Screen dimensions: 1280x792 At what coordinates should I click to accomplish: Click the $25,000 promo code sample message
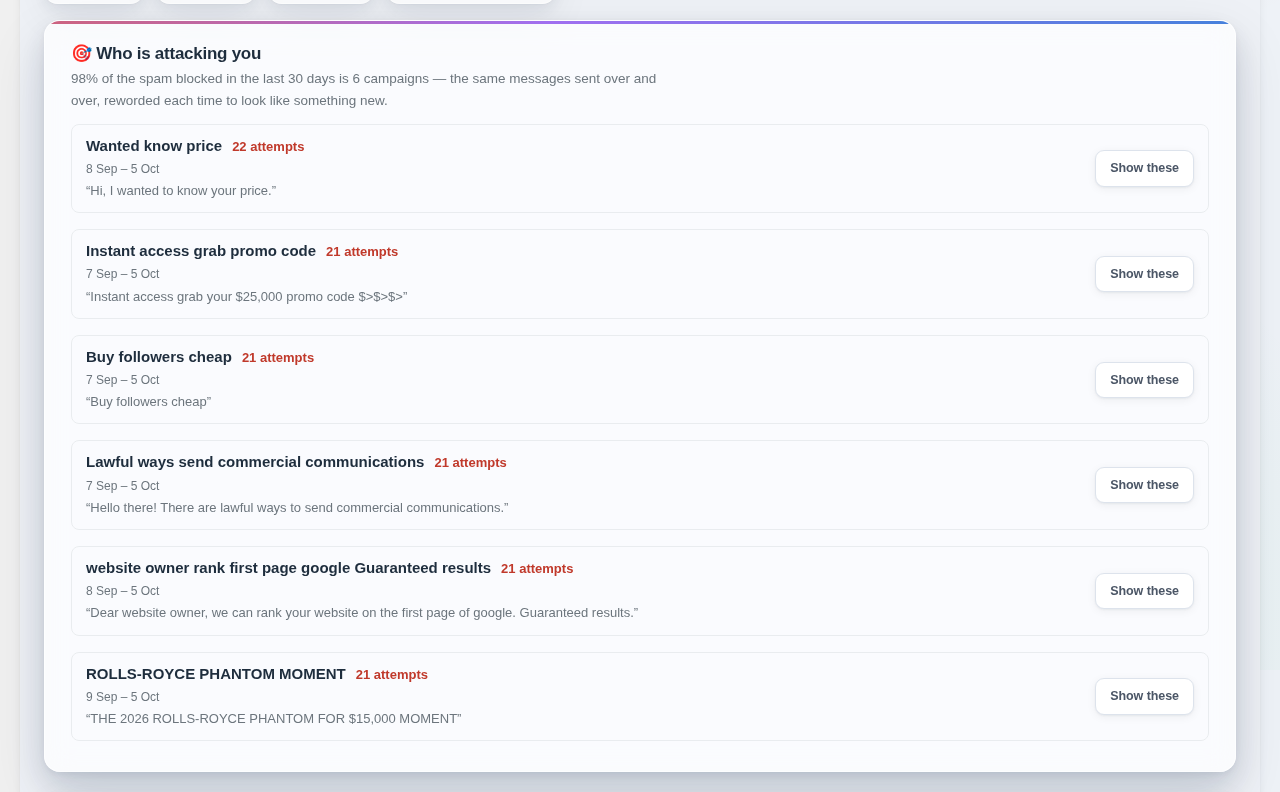pyautogui.click(x=246, y=297)
